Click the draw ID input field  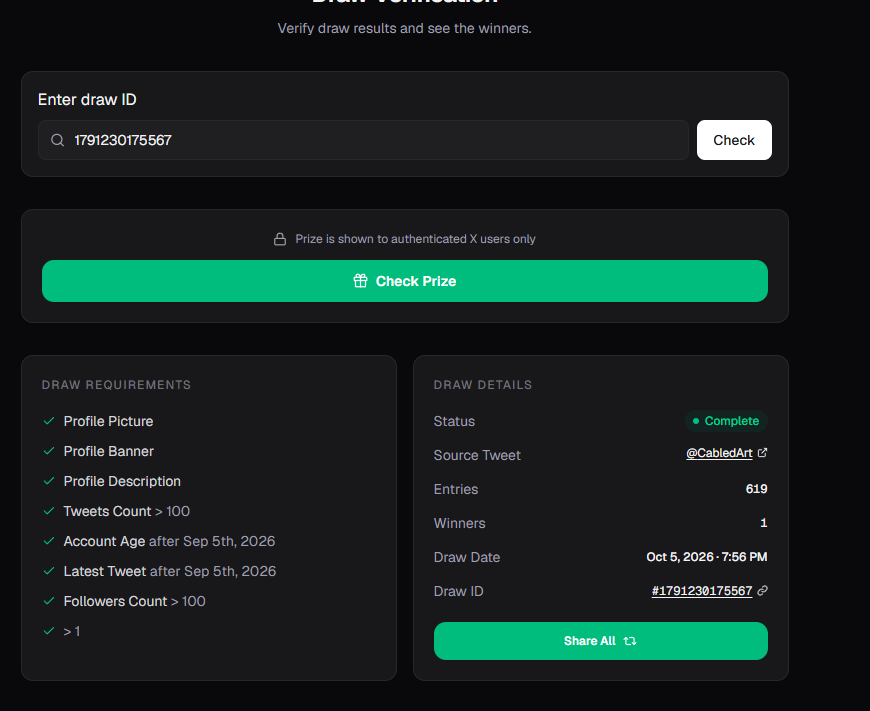[x=363, y=140]
